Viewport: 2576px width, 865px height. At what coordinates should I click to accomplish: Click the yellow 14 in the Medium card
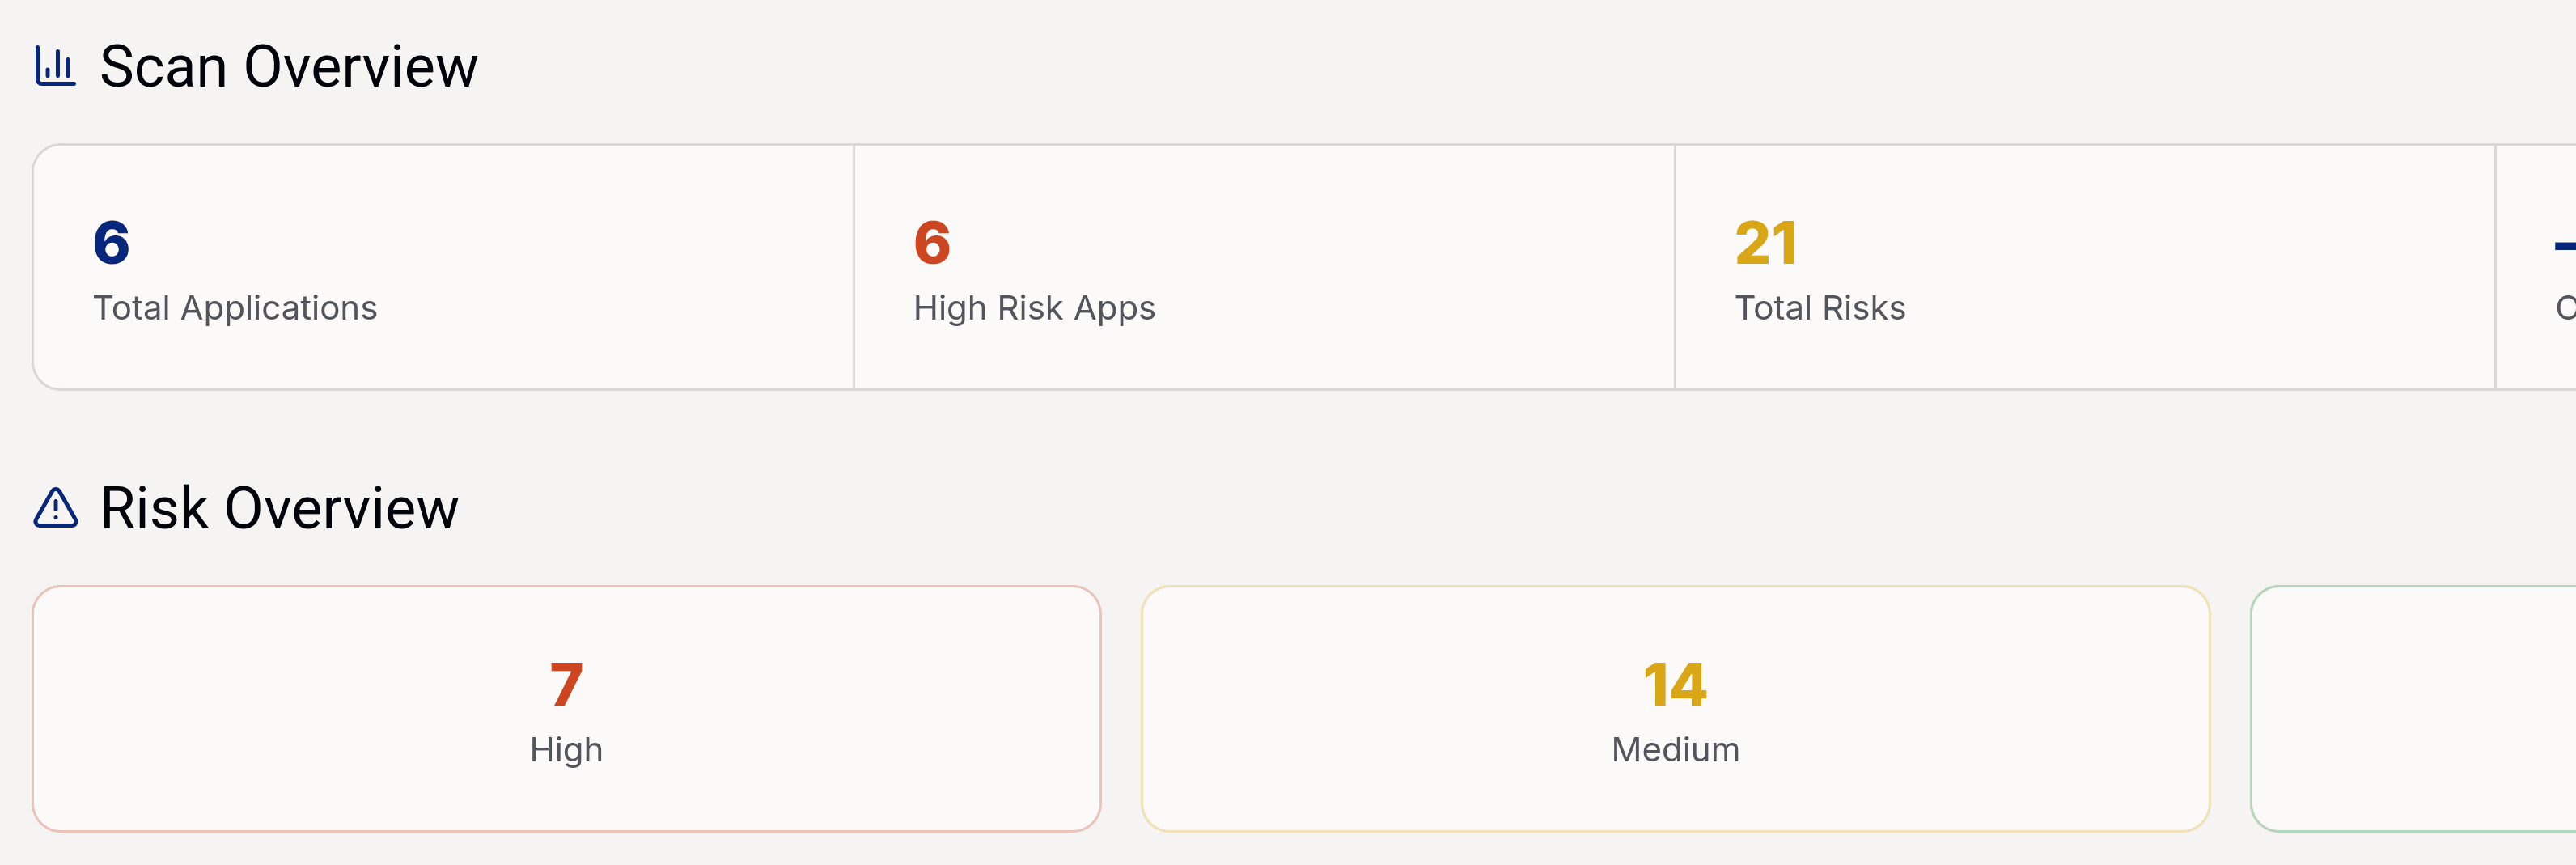click(x=1675, y=685)
